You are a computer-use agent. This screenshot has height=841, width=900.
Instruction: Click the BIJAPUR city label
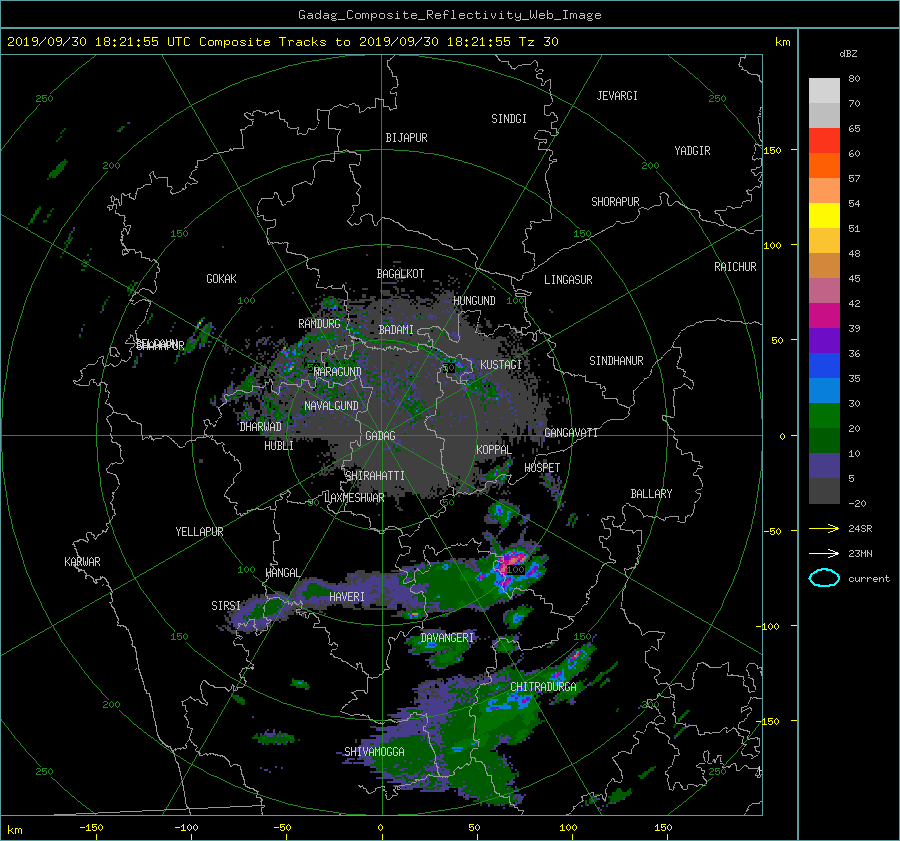coord(406,138)
